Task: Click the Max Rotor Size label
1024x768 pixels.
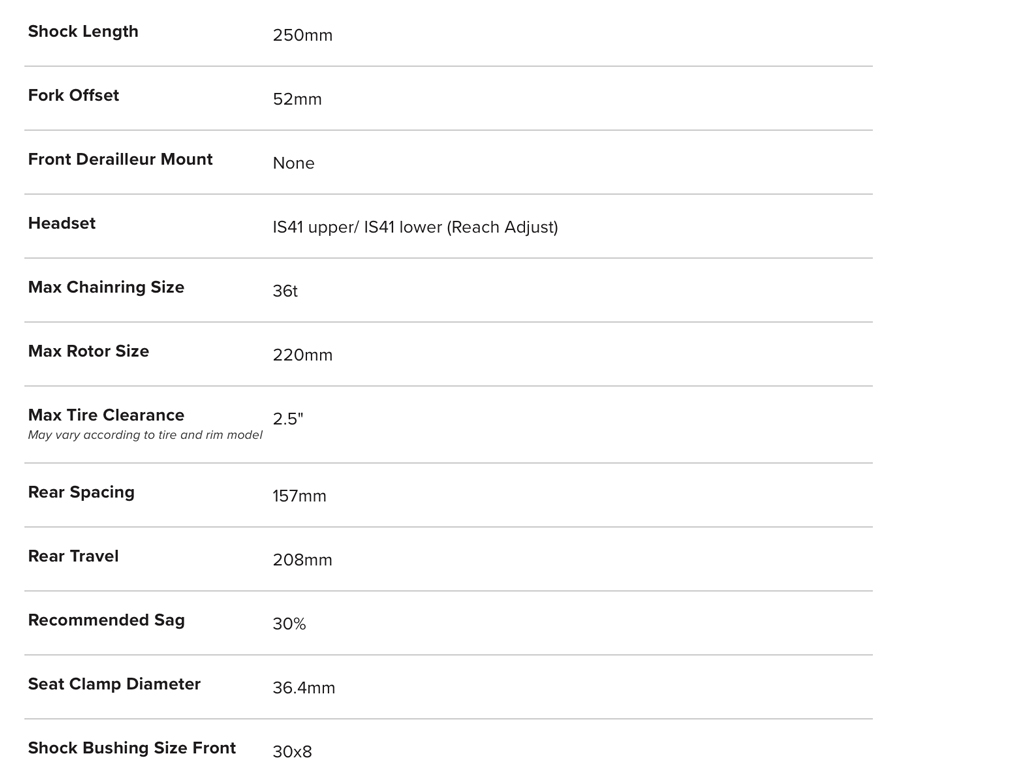Action: tap(88, 352)
